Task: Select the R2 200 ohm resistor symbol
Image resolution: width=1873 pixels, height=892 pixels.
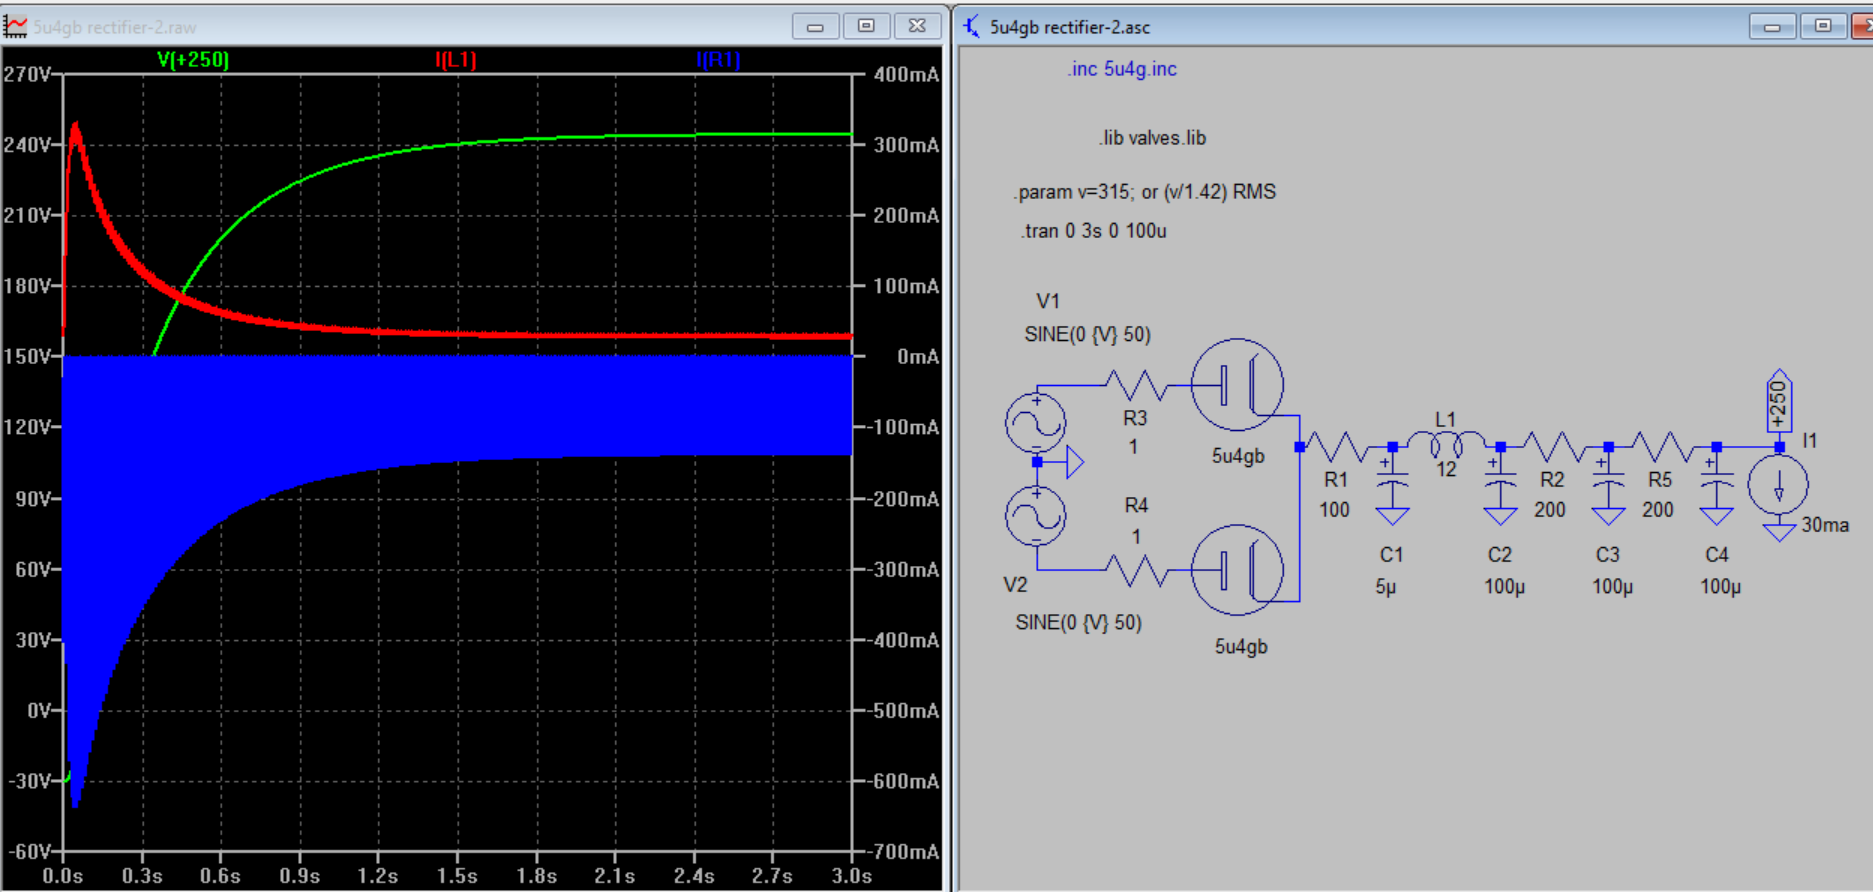Action: click(x=1552, y=447)
